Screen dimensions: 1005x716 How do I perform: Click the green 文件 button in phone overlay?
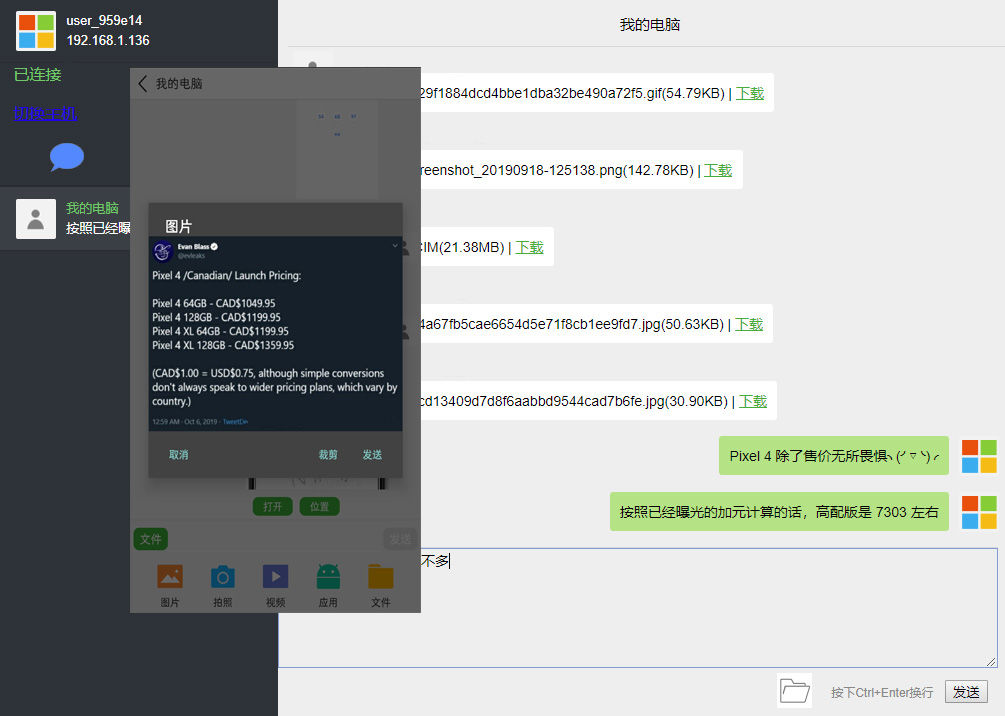click(x=151, y=539)
